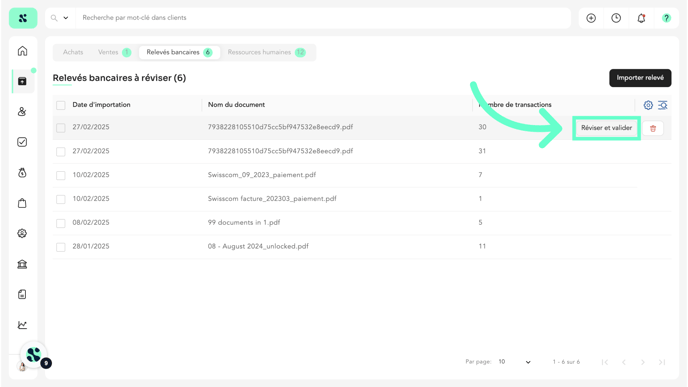The image size is (688, 387).
Task: Check the Swisscom facture_202303_paiement.pdf row checkbox
Action: pyautogui.click(x=61, y=199)
